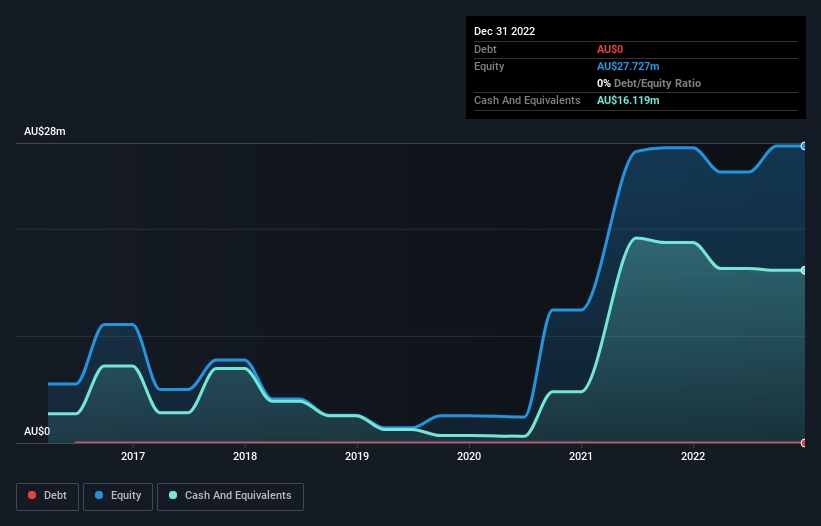Click the AU$16.119m cash value
Viewport: 821px width, 526px height.
628,100
